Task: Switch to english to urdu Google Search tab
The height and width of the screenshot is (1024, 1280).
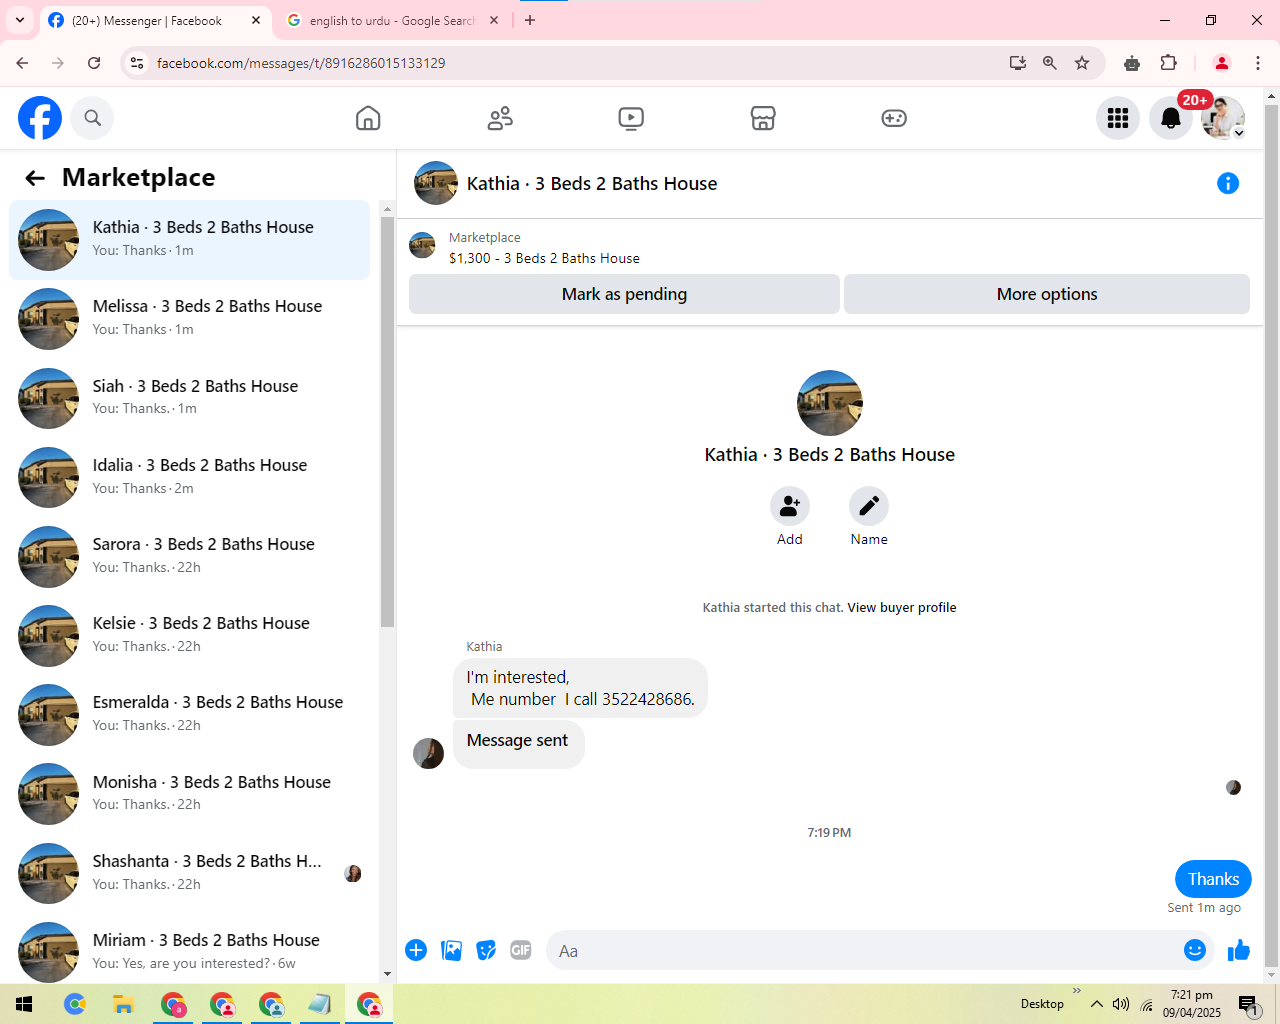Action: tap(391, 20)
